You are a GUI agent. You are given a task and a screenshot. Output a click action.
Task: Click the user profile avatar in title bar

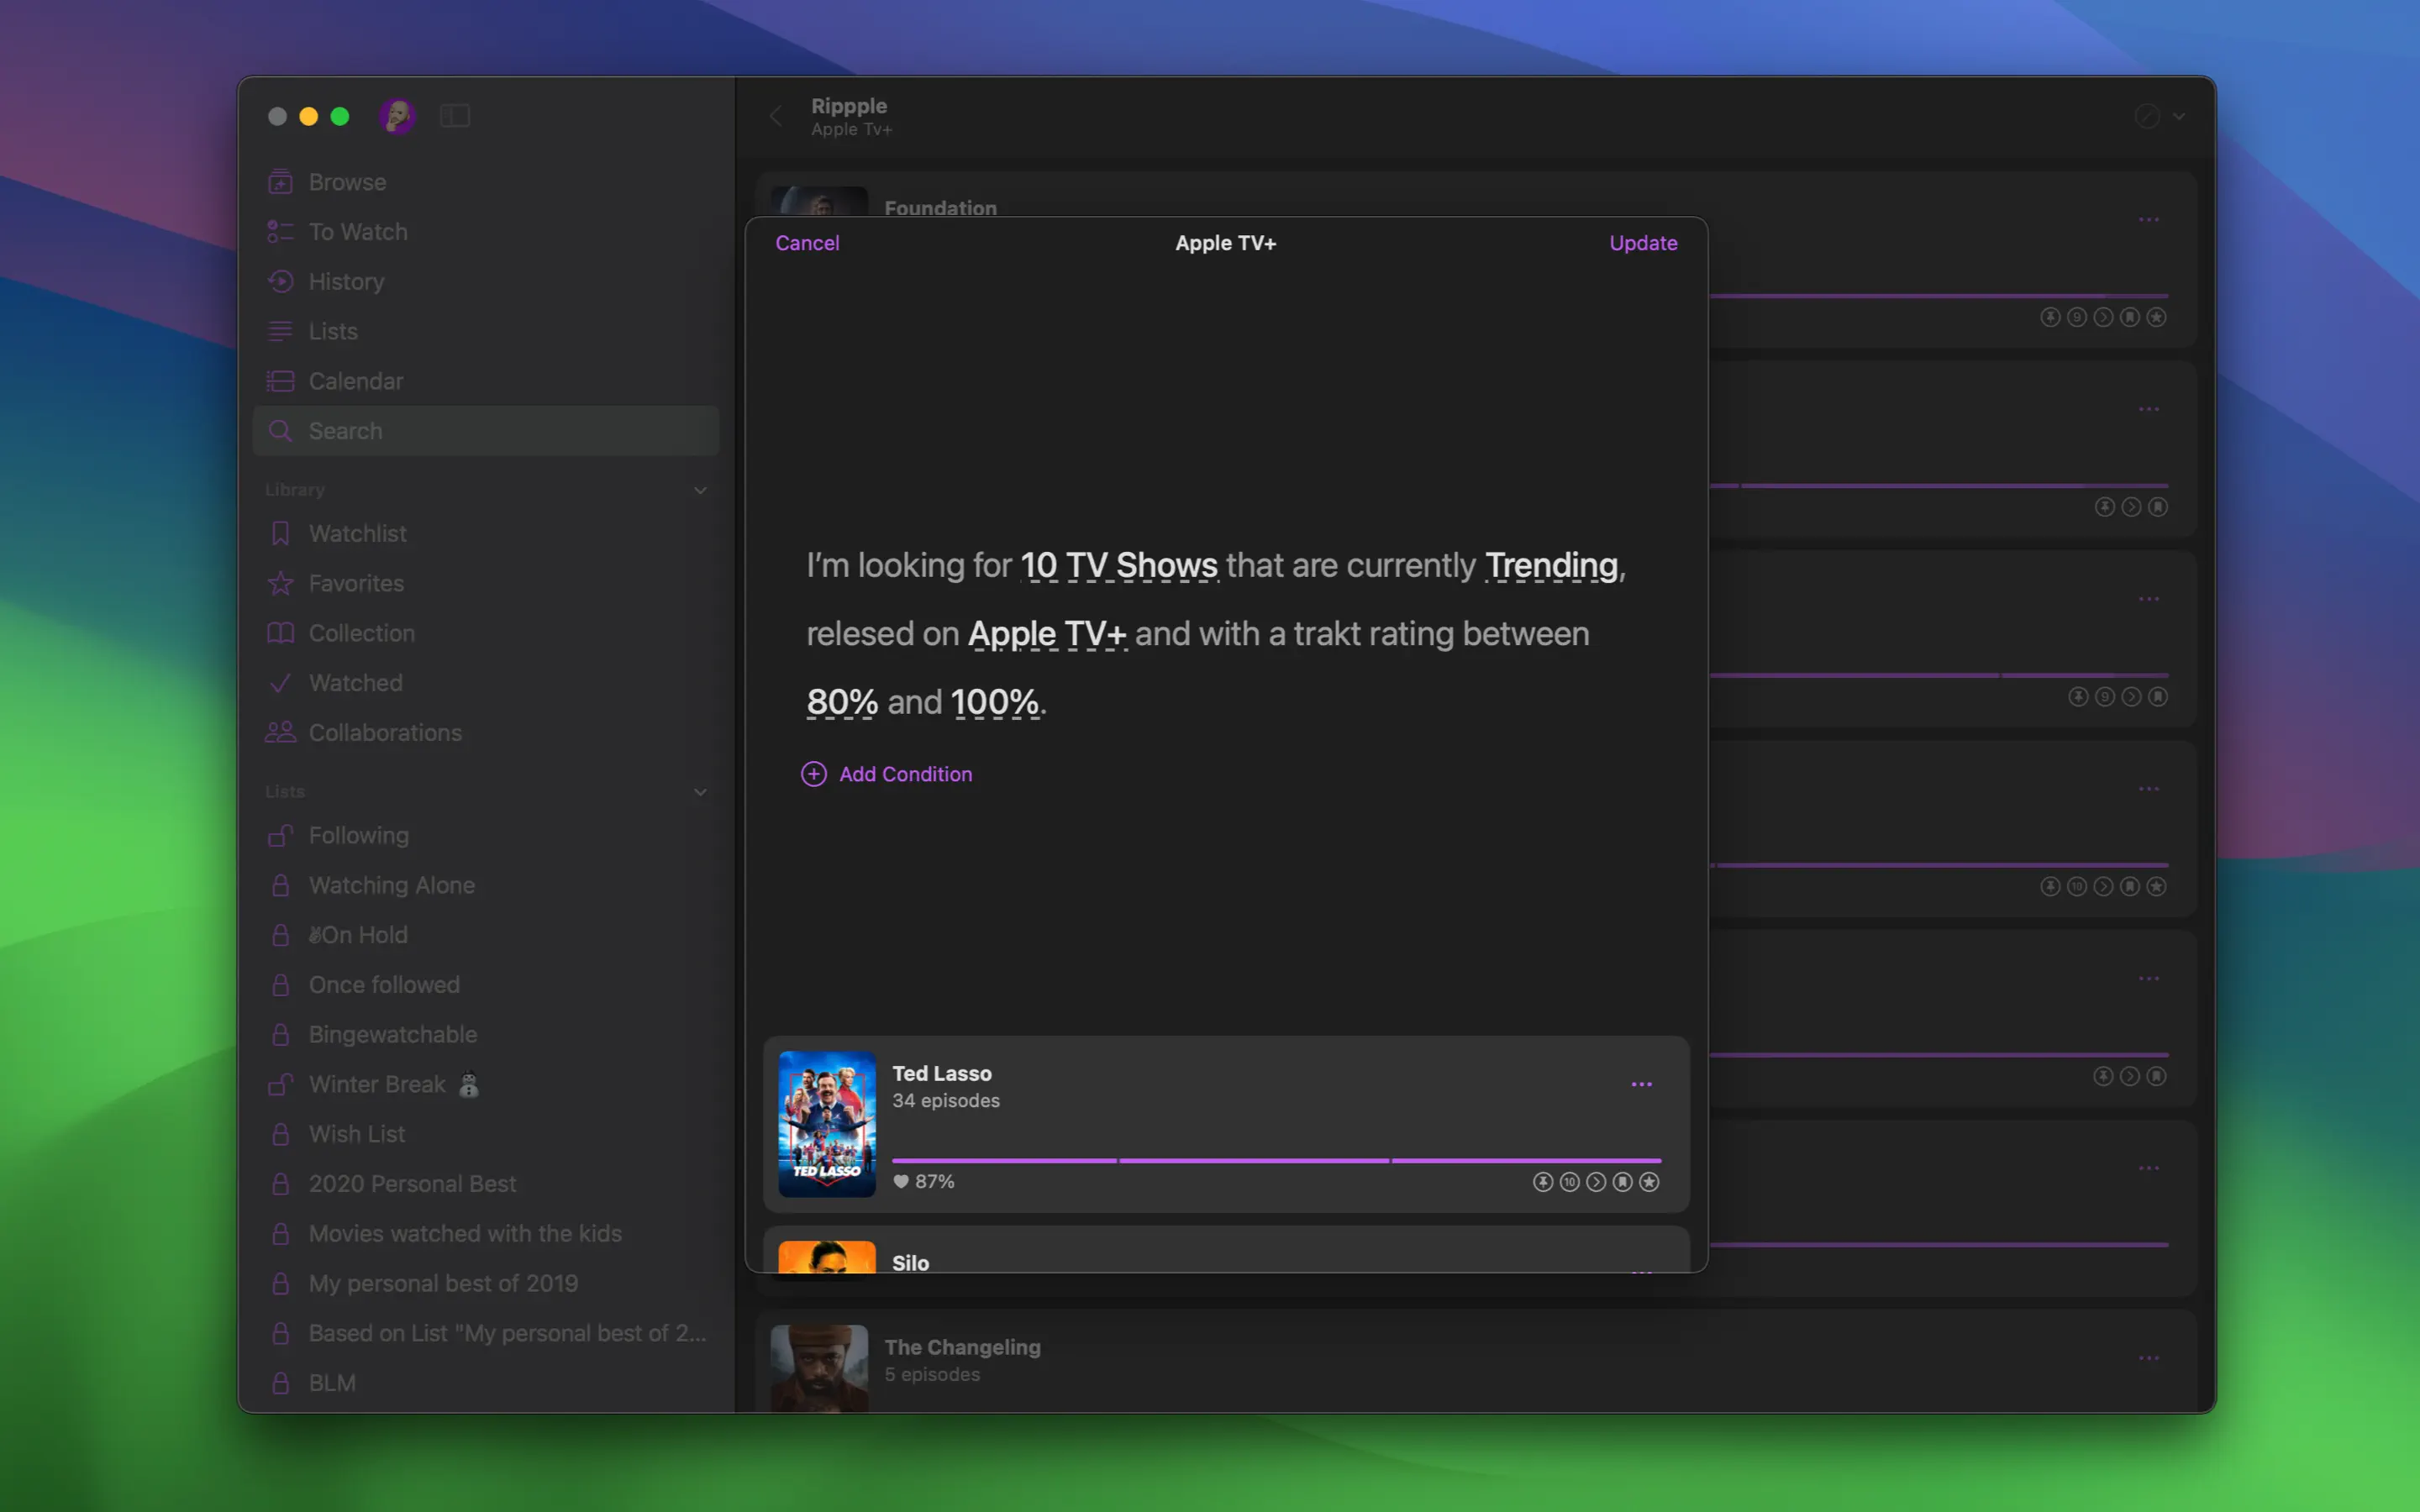click(x=397, y=116)
